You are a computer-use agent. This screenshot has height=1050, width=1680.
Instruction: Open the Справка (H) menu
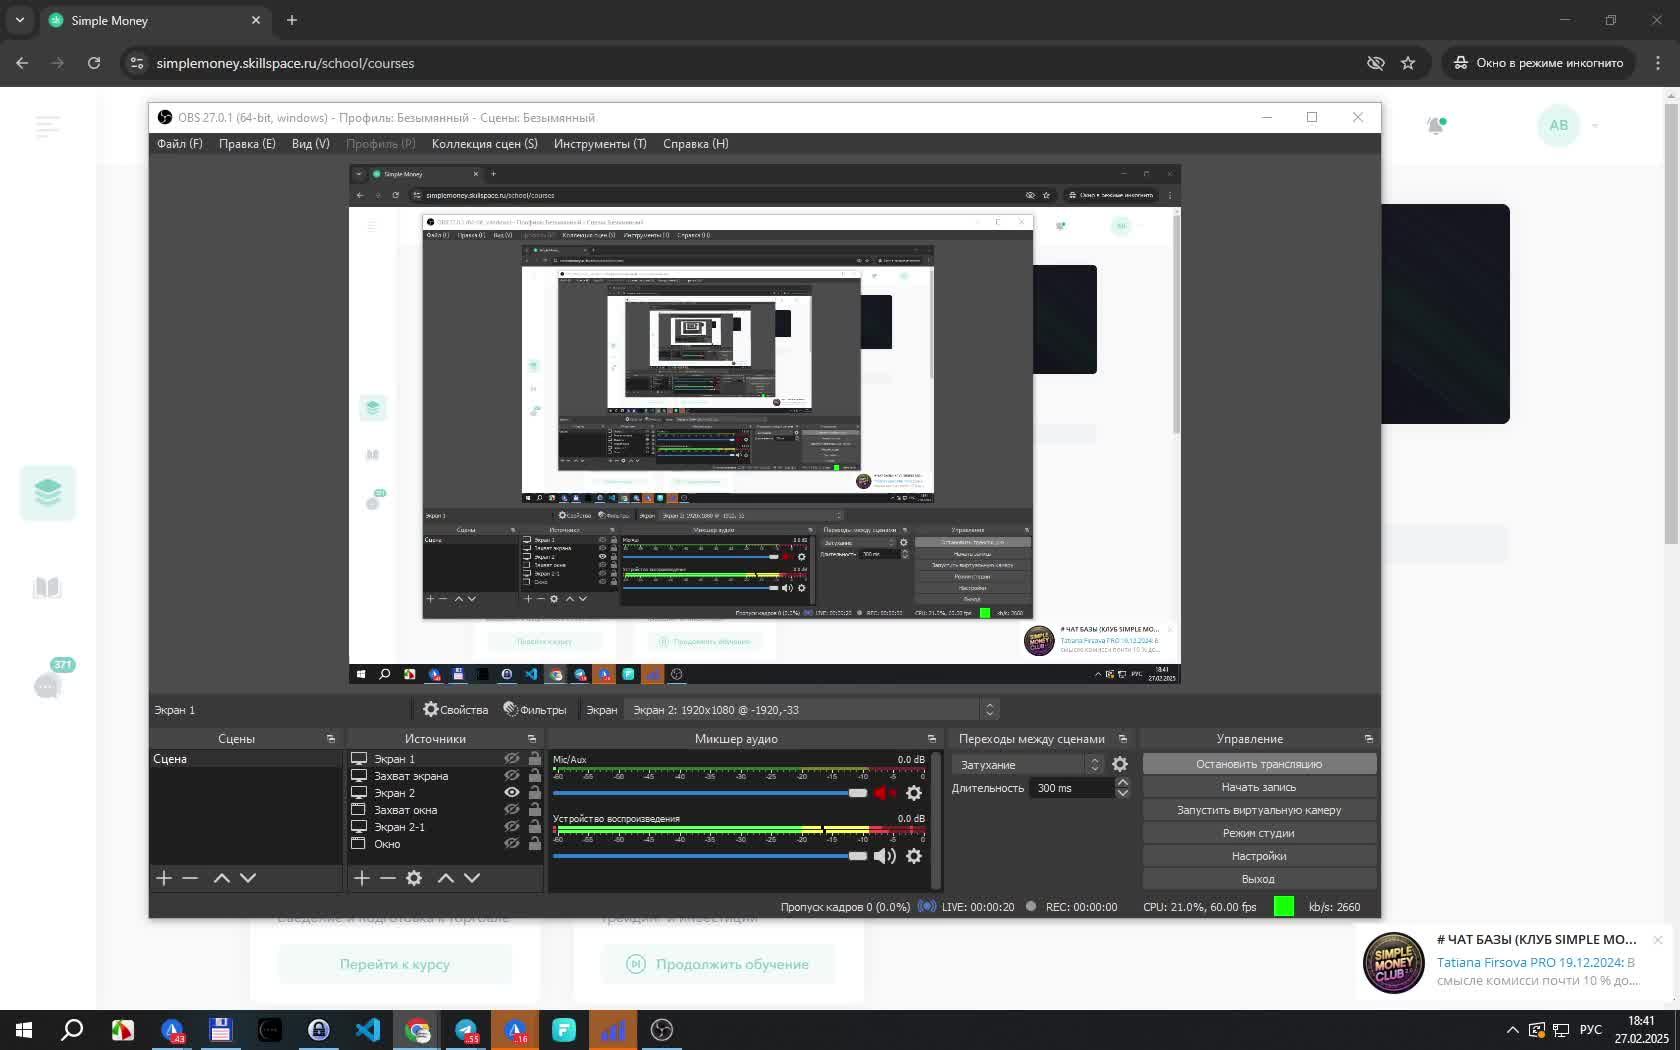pos(695,144)
